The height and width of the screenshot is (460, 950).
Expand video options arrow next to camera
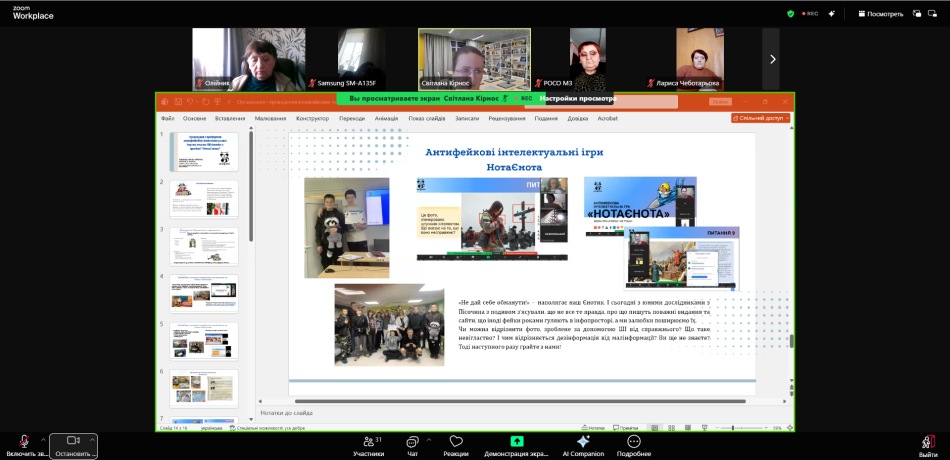(x=93, y=440)
